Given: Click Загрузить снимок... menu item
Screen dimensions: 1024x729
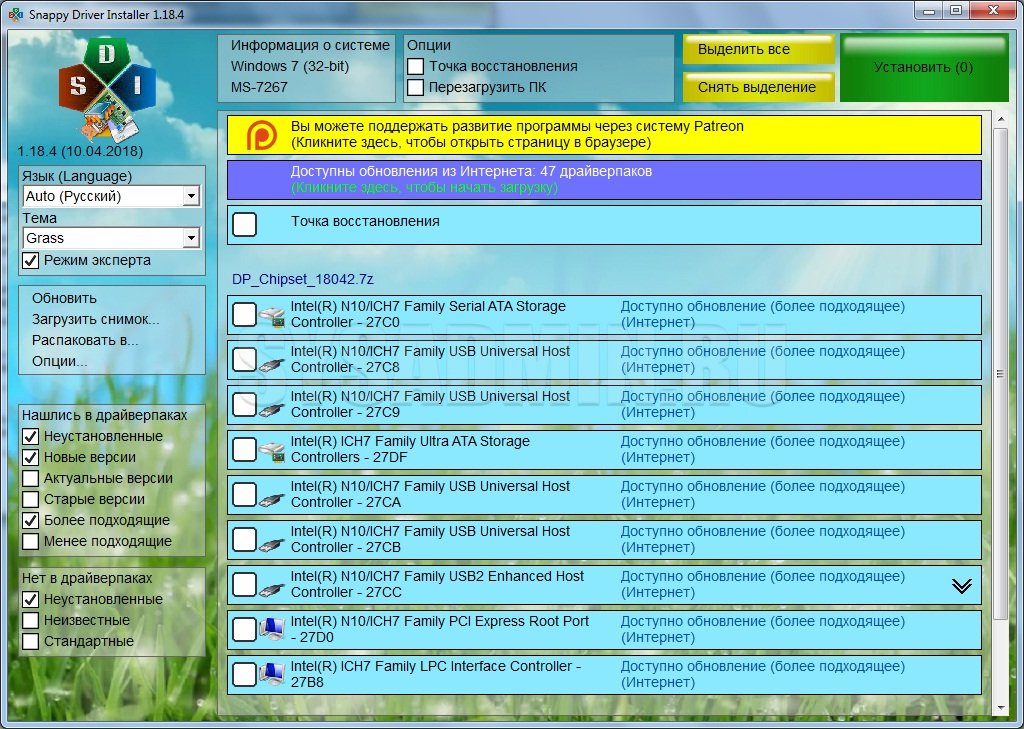Looking at the screenshot, I should pos(96,319).
